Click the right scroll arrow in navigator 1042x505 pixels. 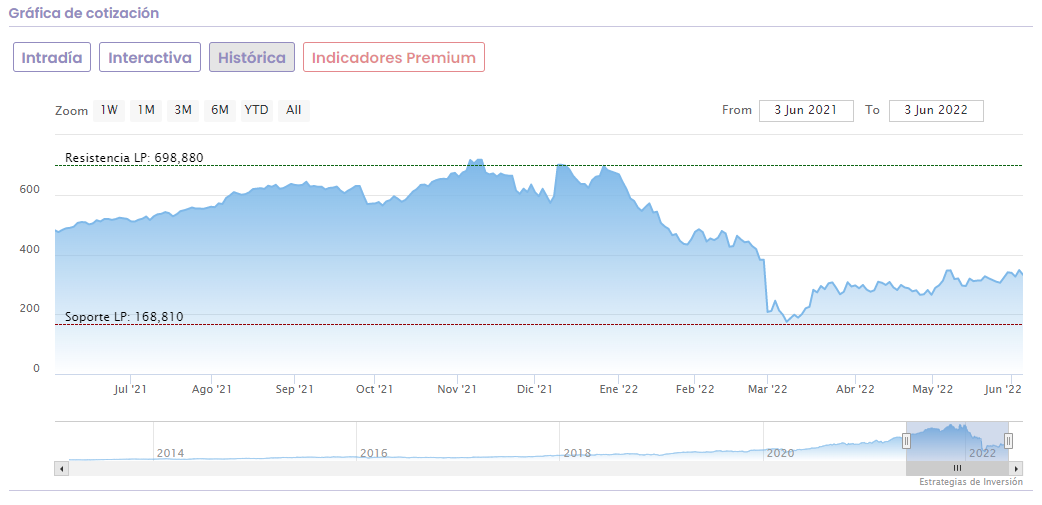(1016, 468)
